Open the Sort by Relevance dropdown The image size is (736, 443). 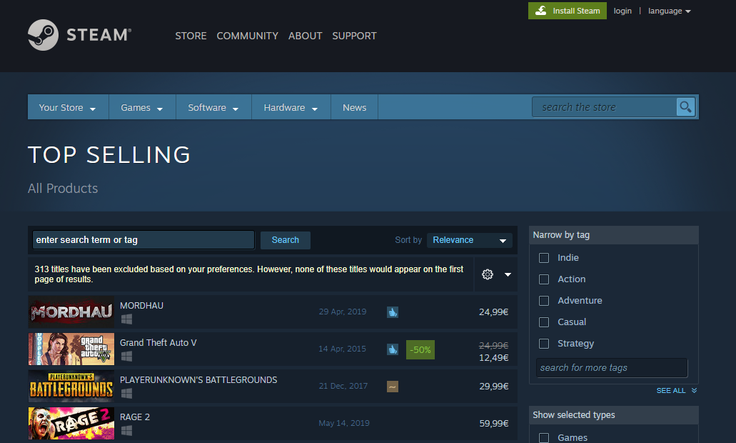tap(469, 240)
